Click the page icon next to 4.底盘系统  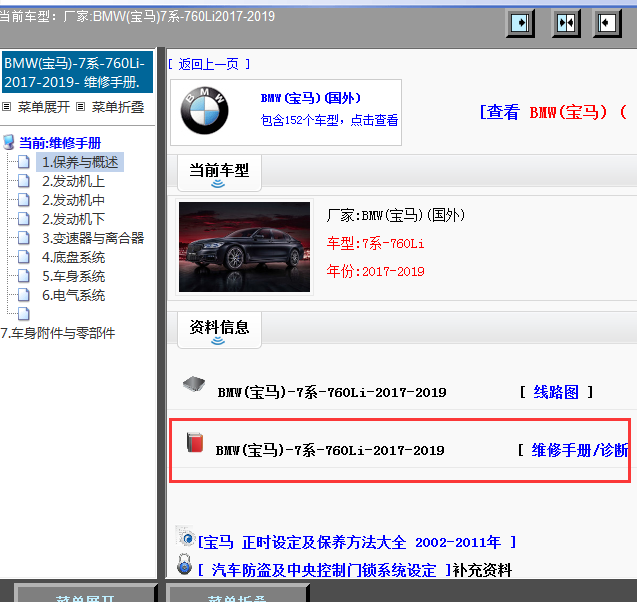click(x=24, y=257)
